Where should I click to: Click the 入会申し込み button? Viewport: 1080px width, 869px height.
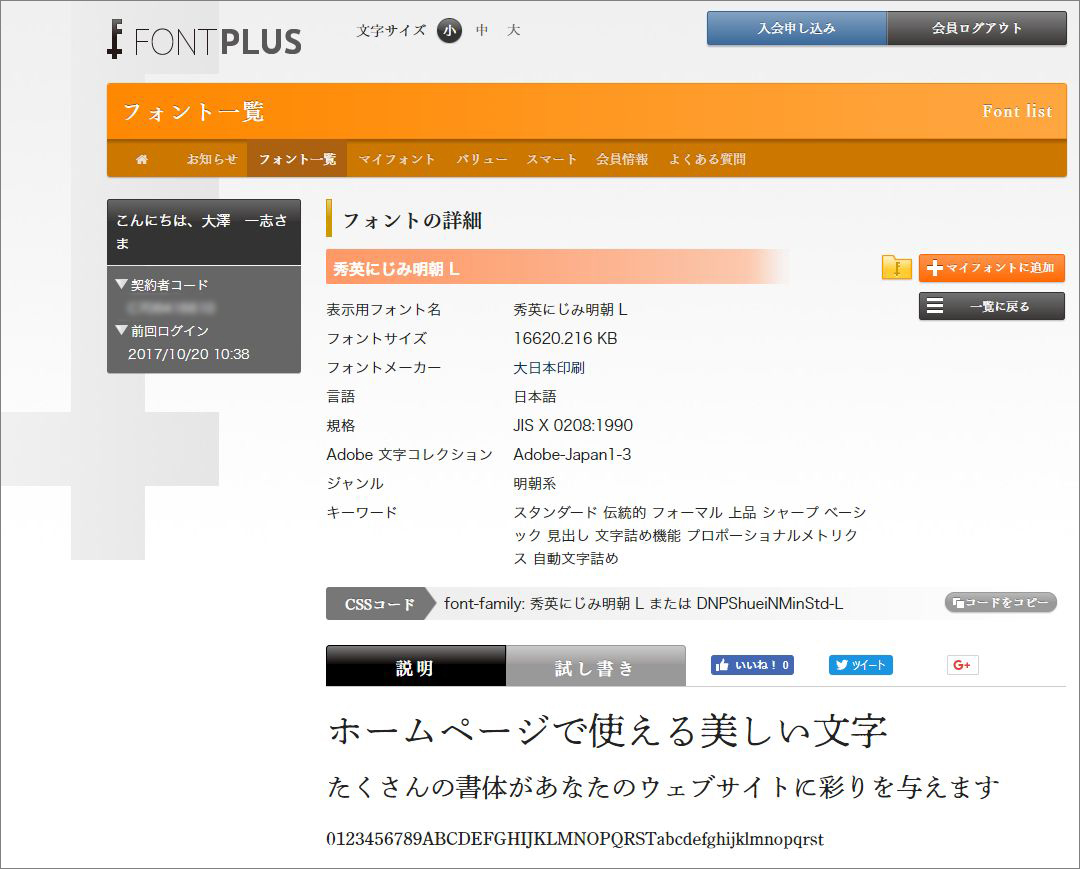pyautogui.click(x=797, y=28)
